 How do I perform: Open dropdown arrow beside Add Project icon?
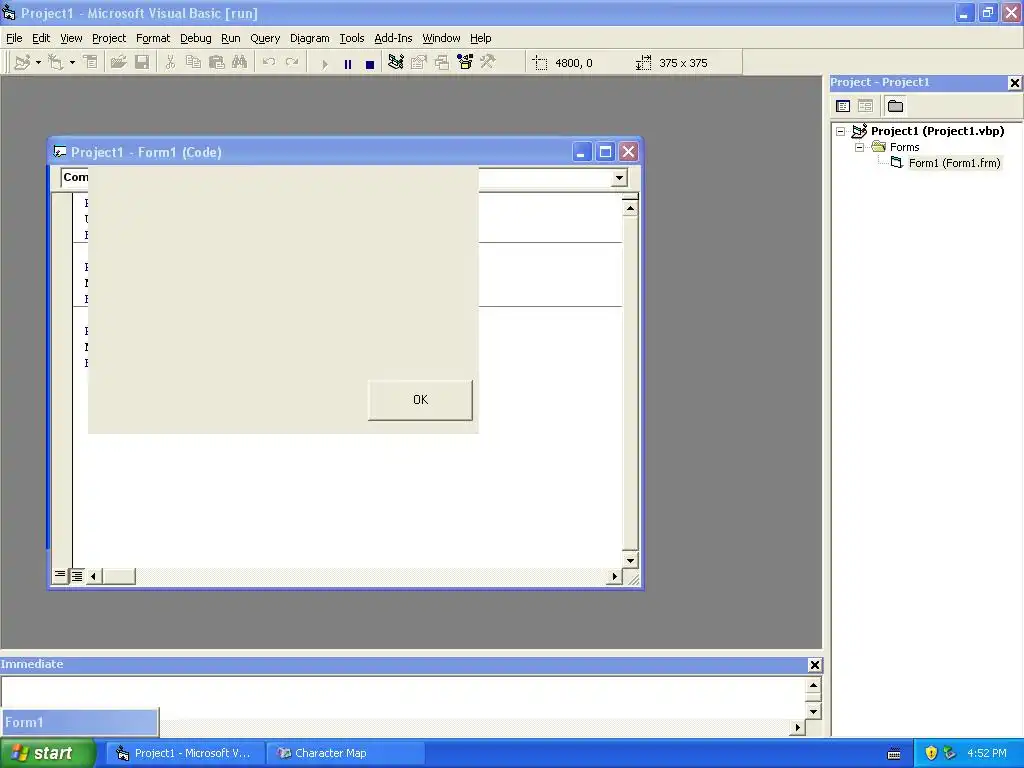(39, 63)
